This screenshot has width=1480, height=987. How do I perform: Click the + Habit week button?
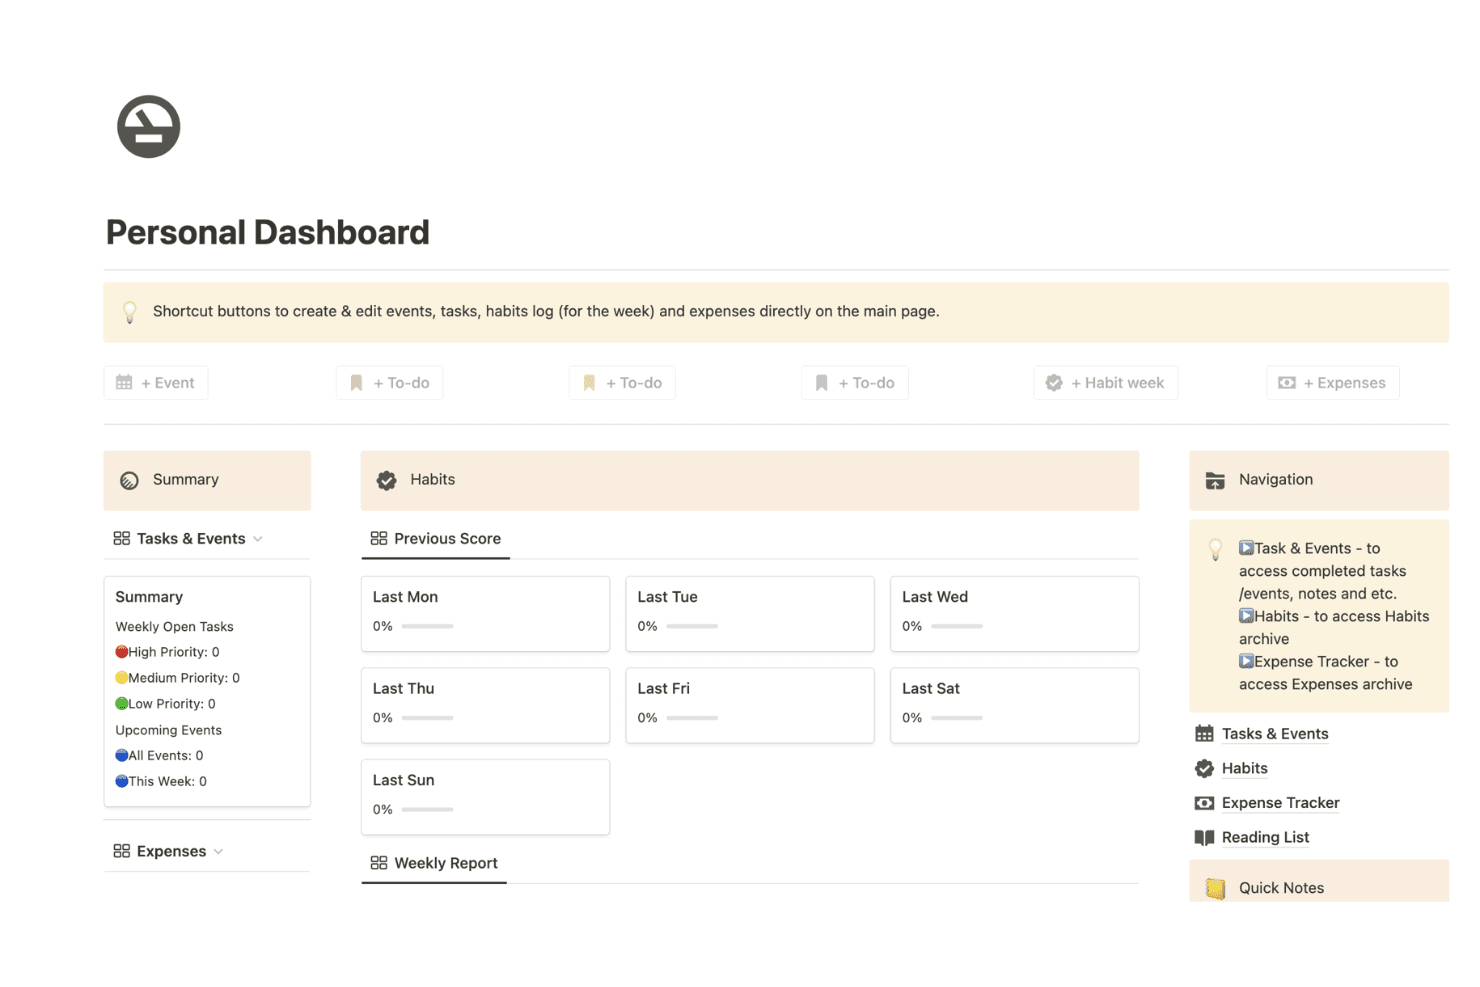1106,383
